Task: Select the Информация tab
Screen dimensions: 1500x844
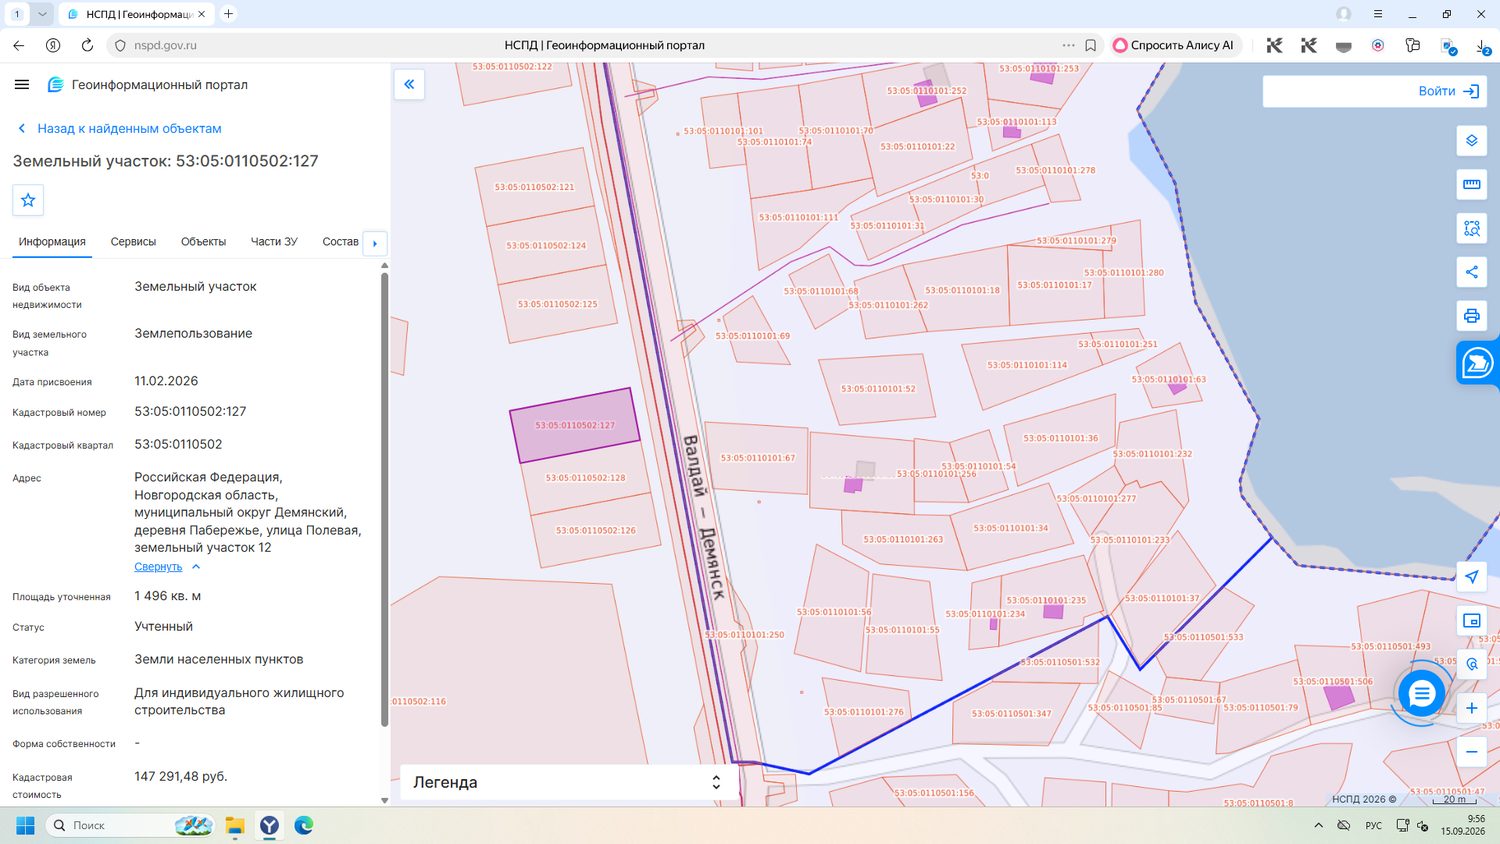Action: [52, 242]
